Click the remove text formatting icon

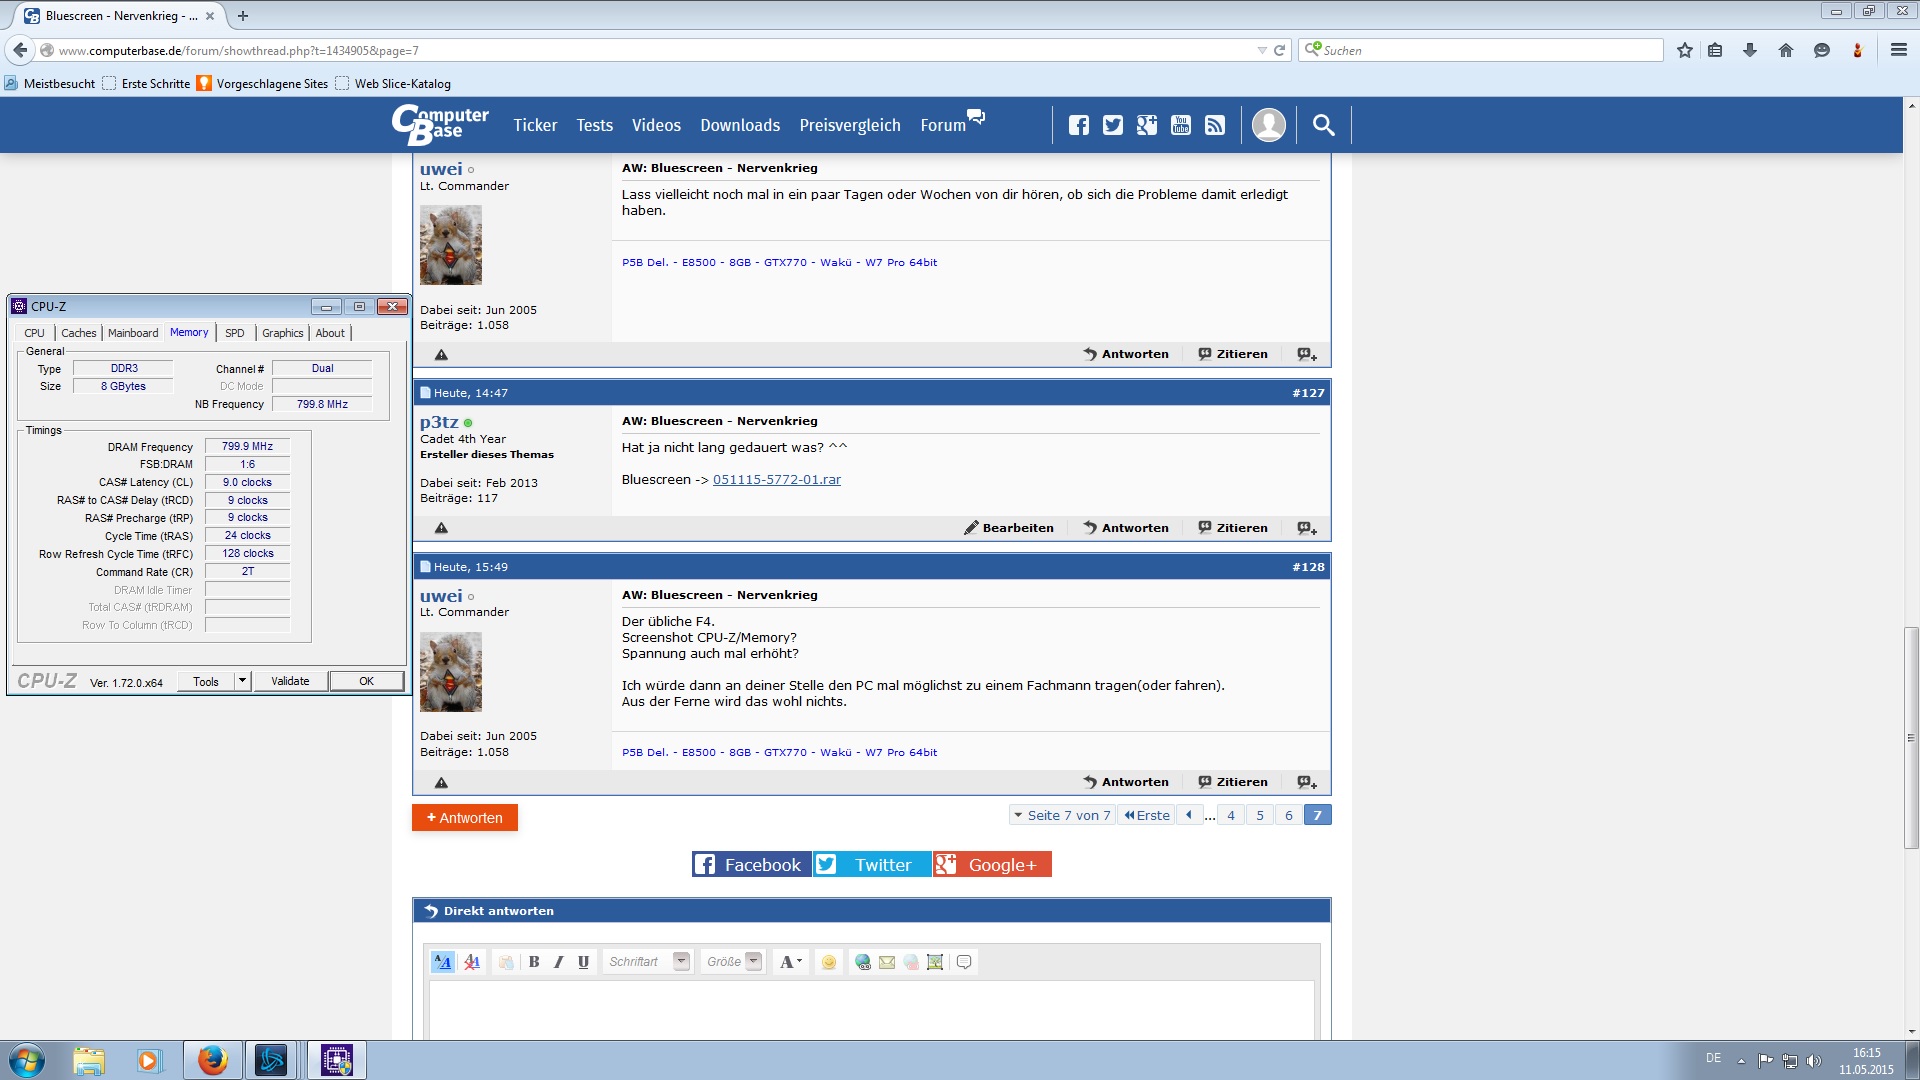pyautogui.click(x=472, y=962)
